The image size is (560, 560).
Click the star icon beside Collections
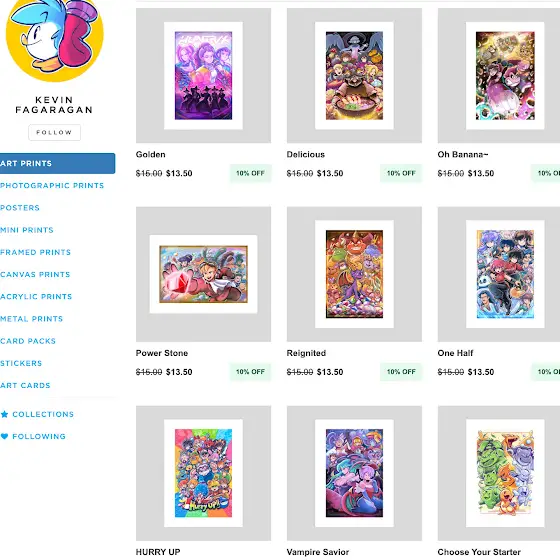4,414
